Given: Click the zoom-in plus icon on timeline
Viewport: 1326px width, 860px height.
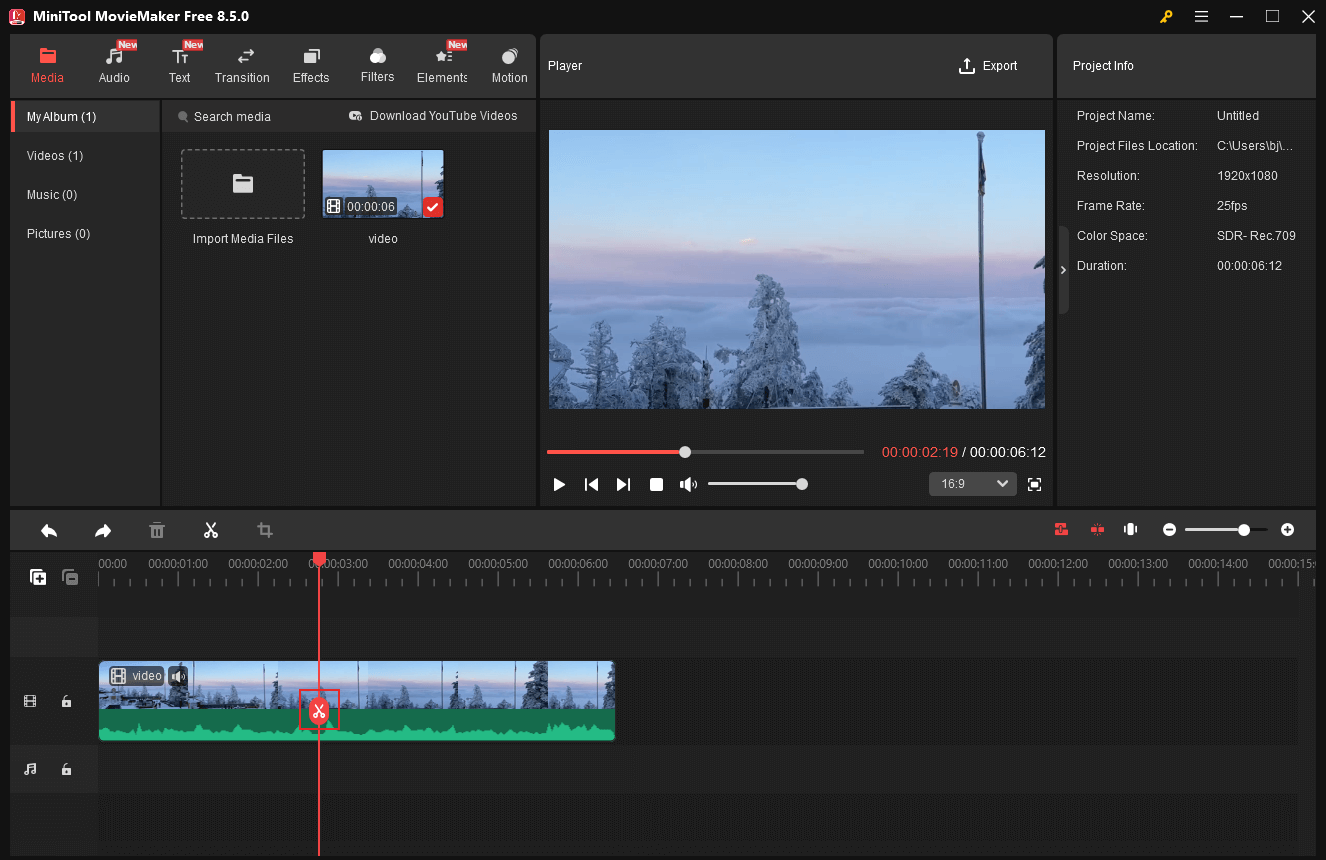Looking at the screenshot, I should point(1287,529).
